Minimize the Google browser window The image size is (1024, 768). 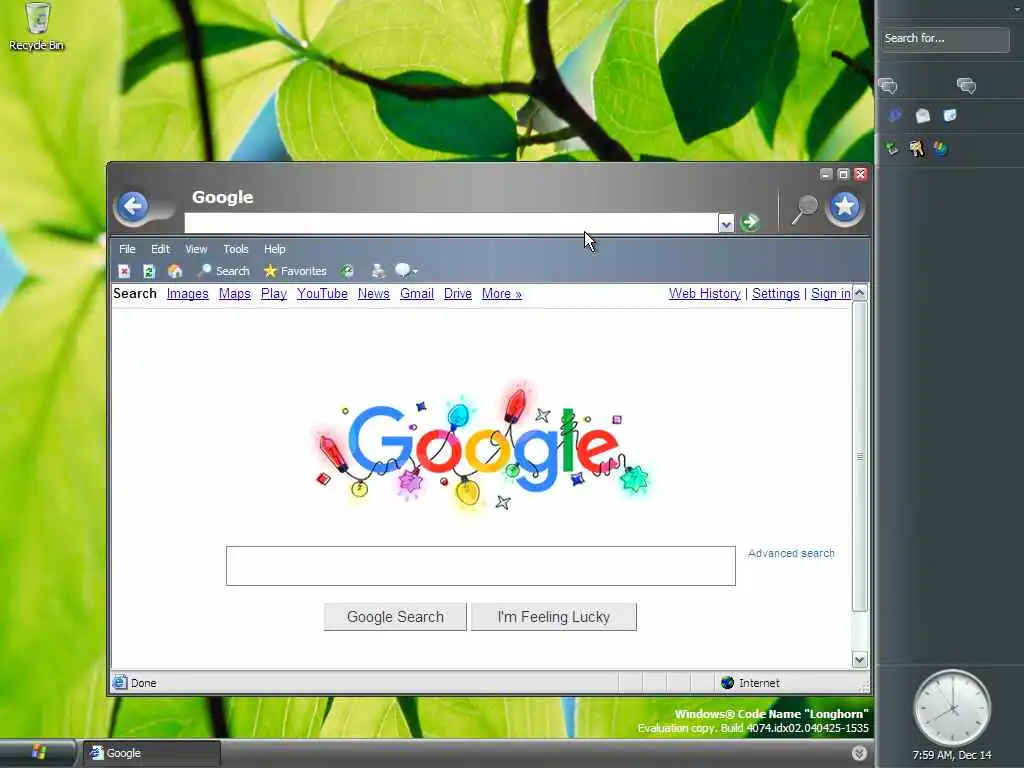826,174
